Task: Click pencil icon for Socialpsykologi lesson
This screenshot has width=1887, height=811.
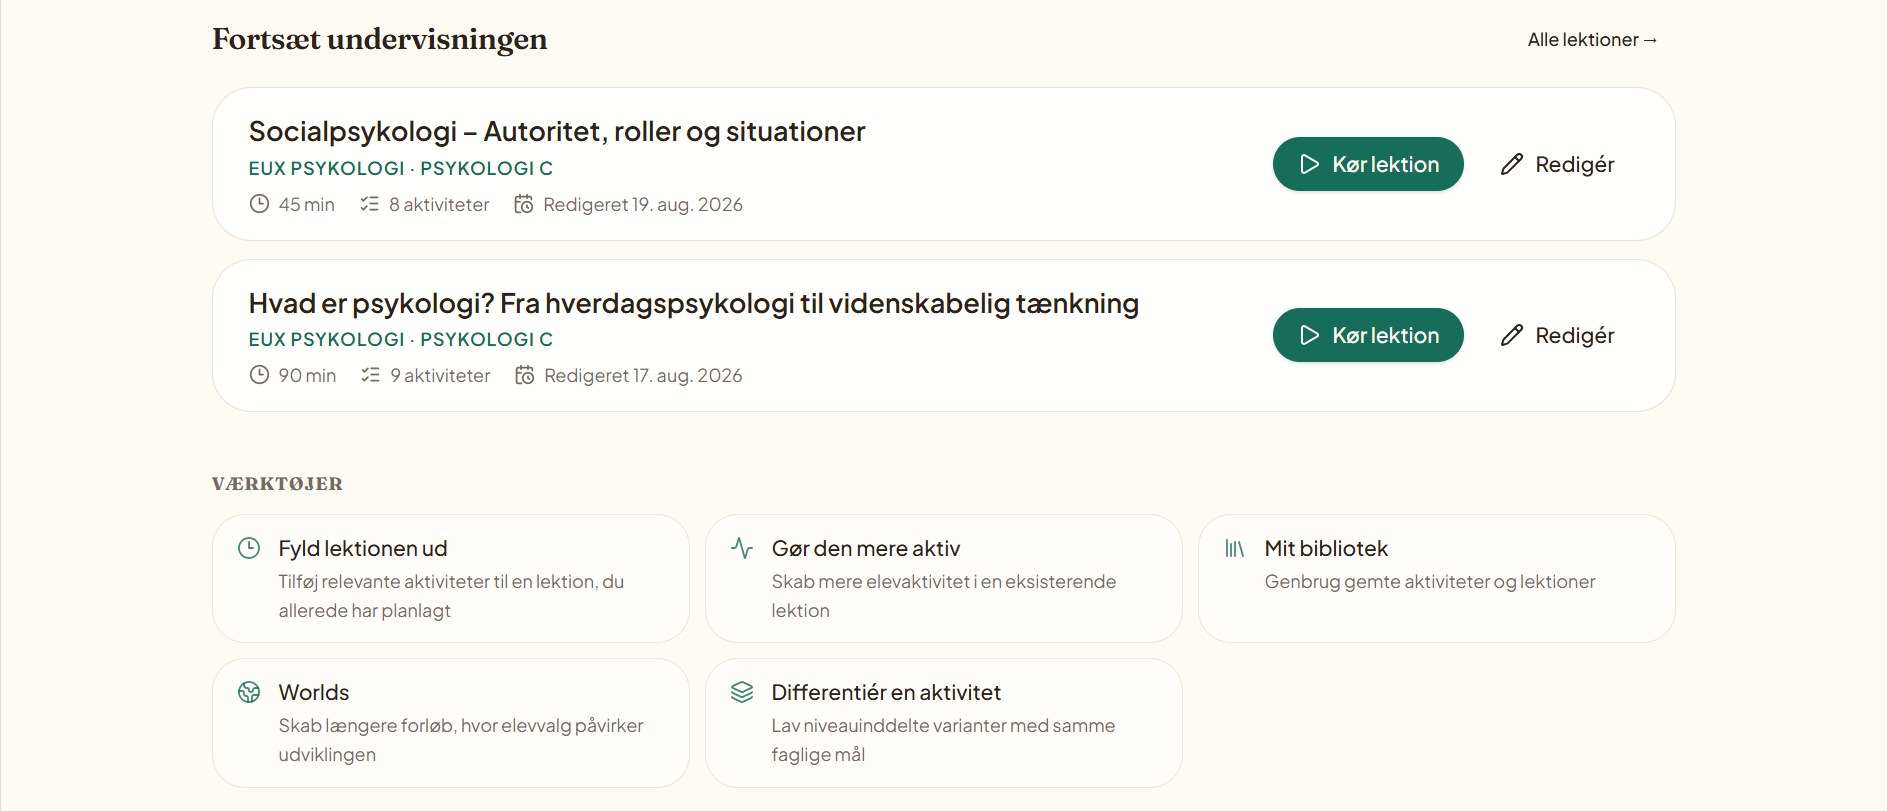Action: coord(1512,164)
